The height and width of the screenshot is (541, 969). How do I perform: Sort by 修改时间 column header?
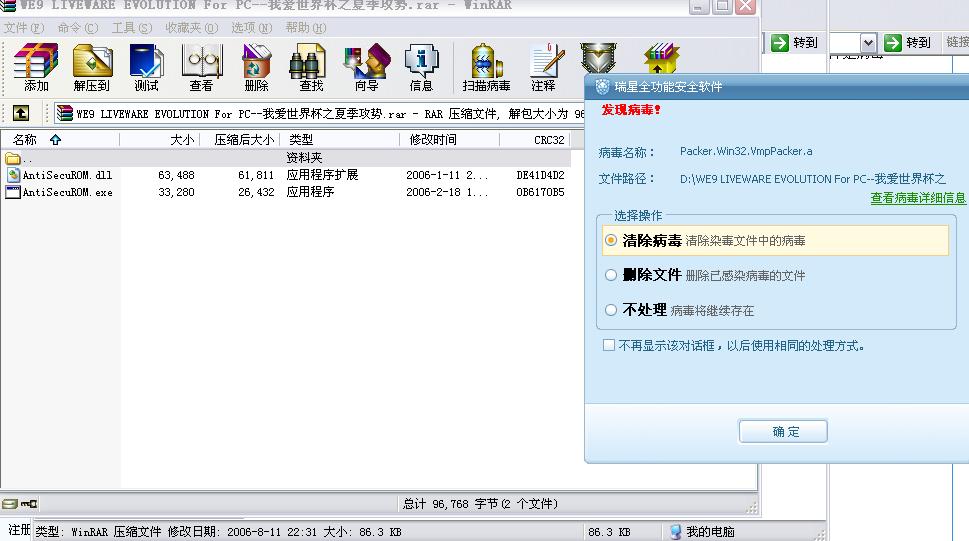click(449, 140)
